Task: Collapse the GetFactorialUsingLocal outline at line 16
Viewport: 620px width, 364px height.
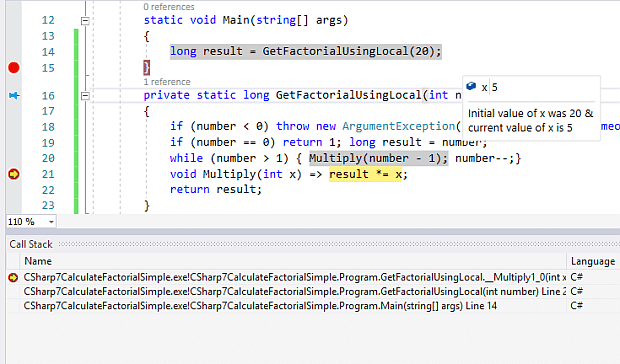Action: (85, 96)
